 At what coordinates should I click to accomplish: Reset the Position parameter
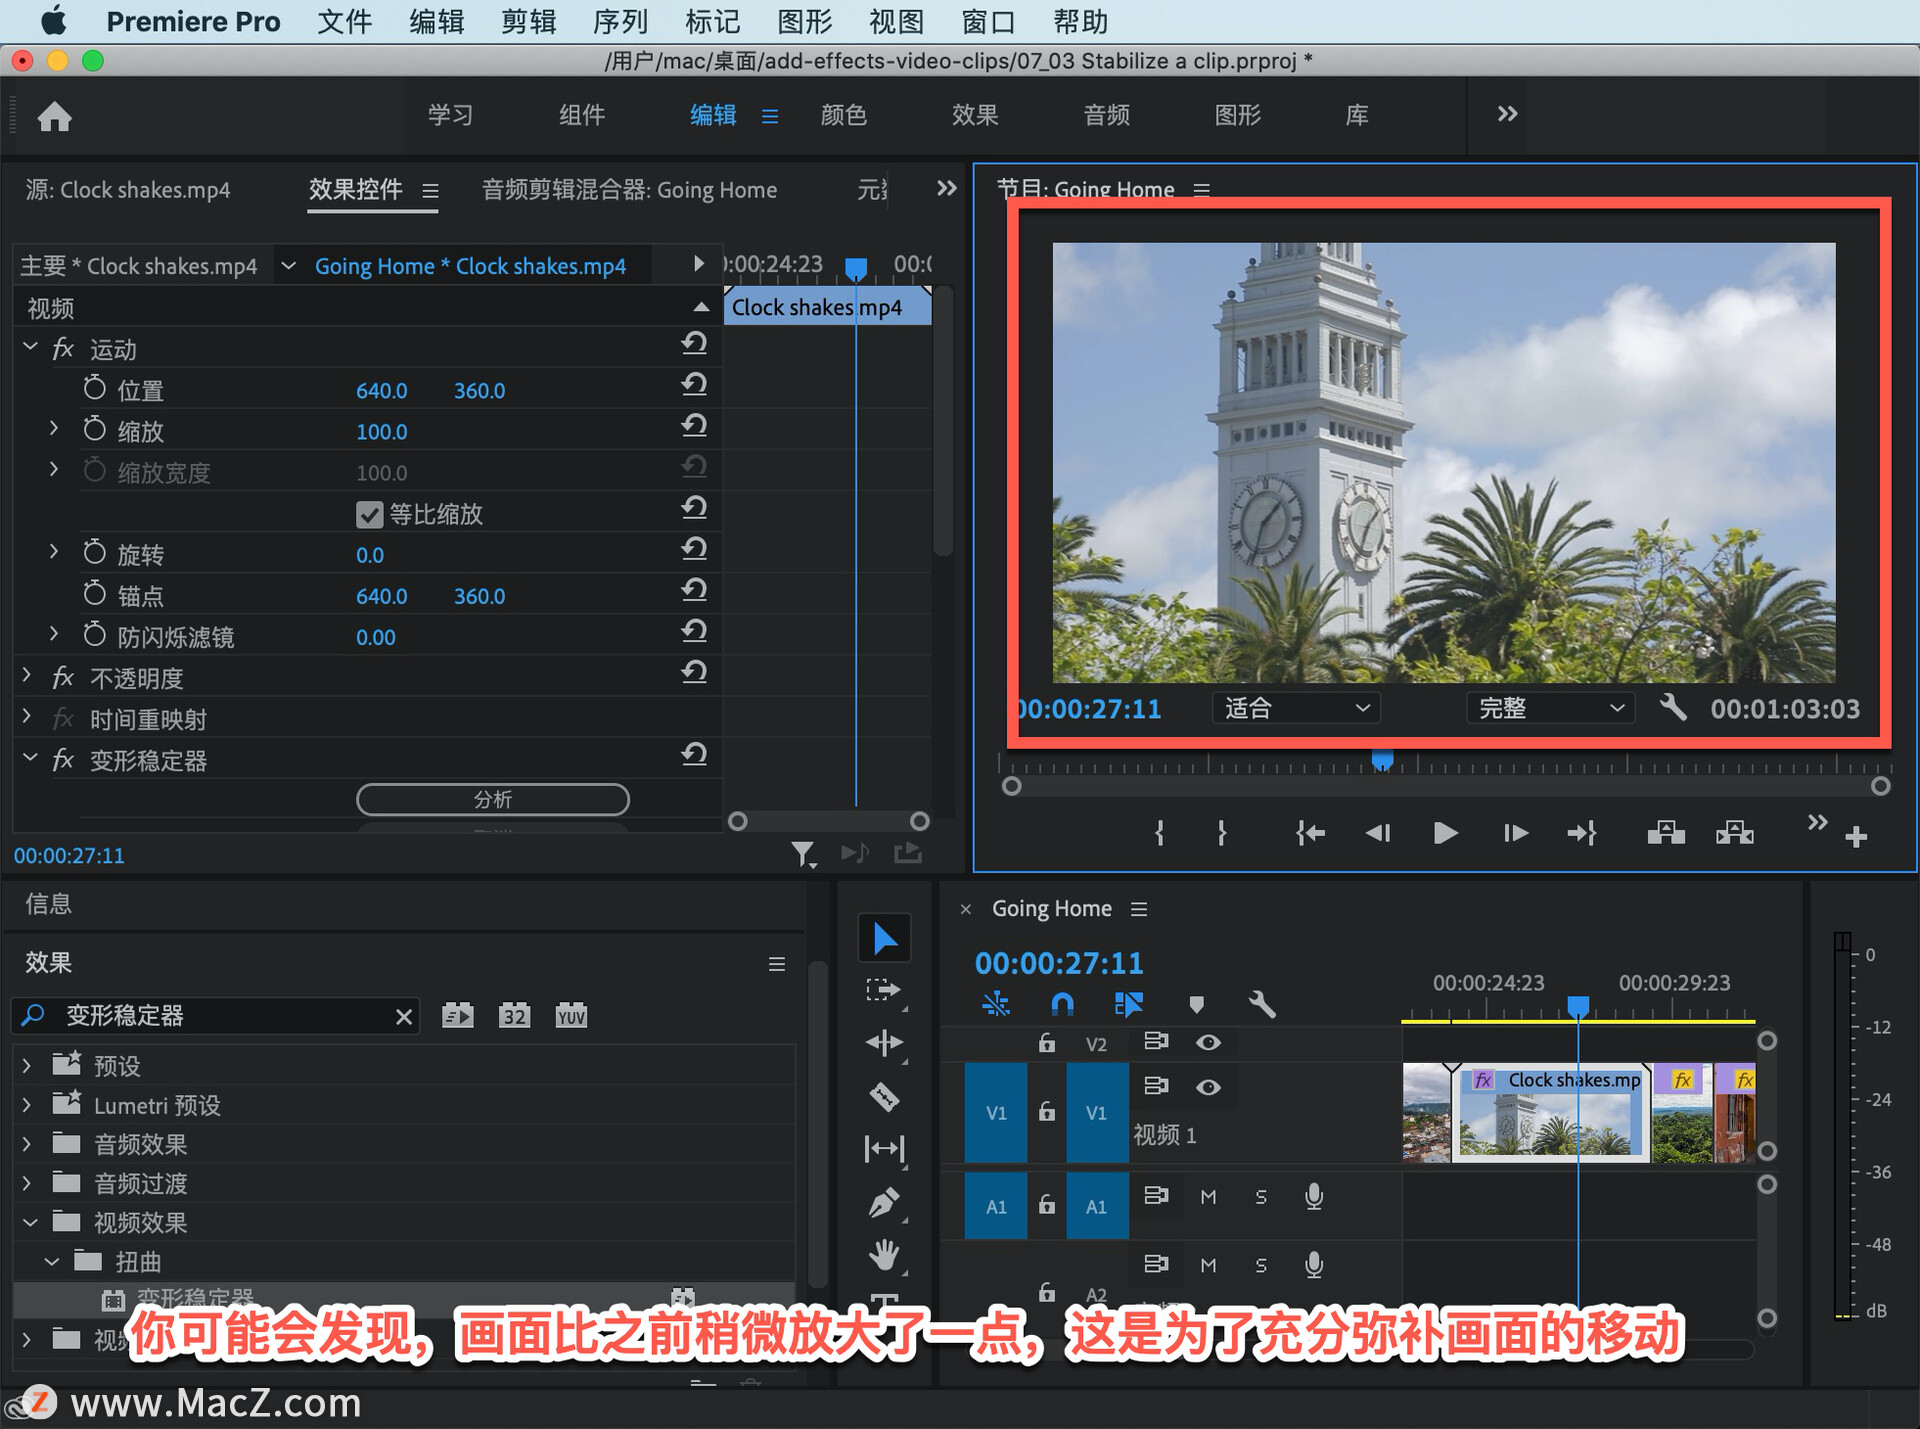click(694, 385)
